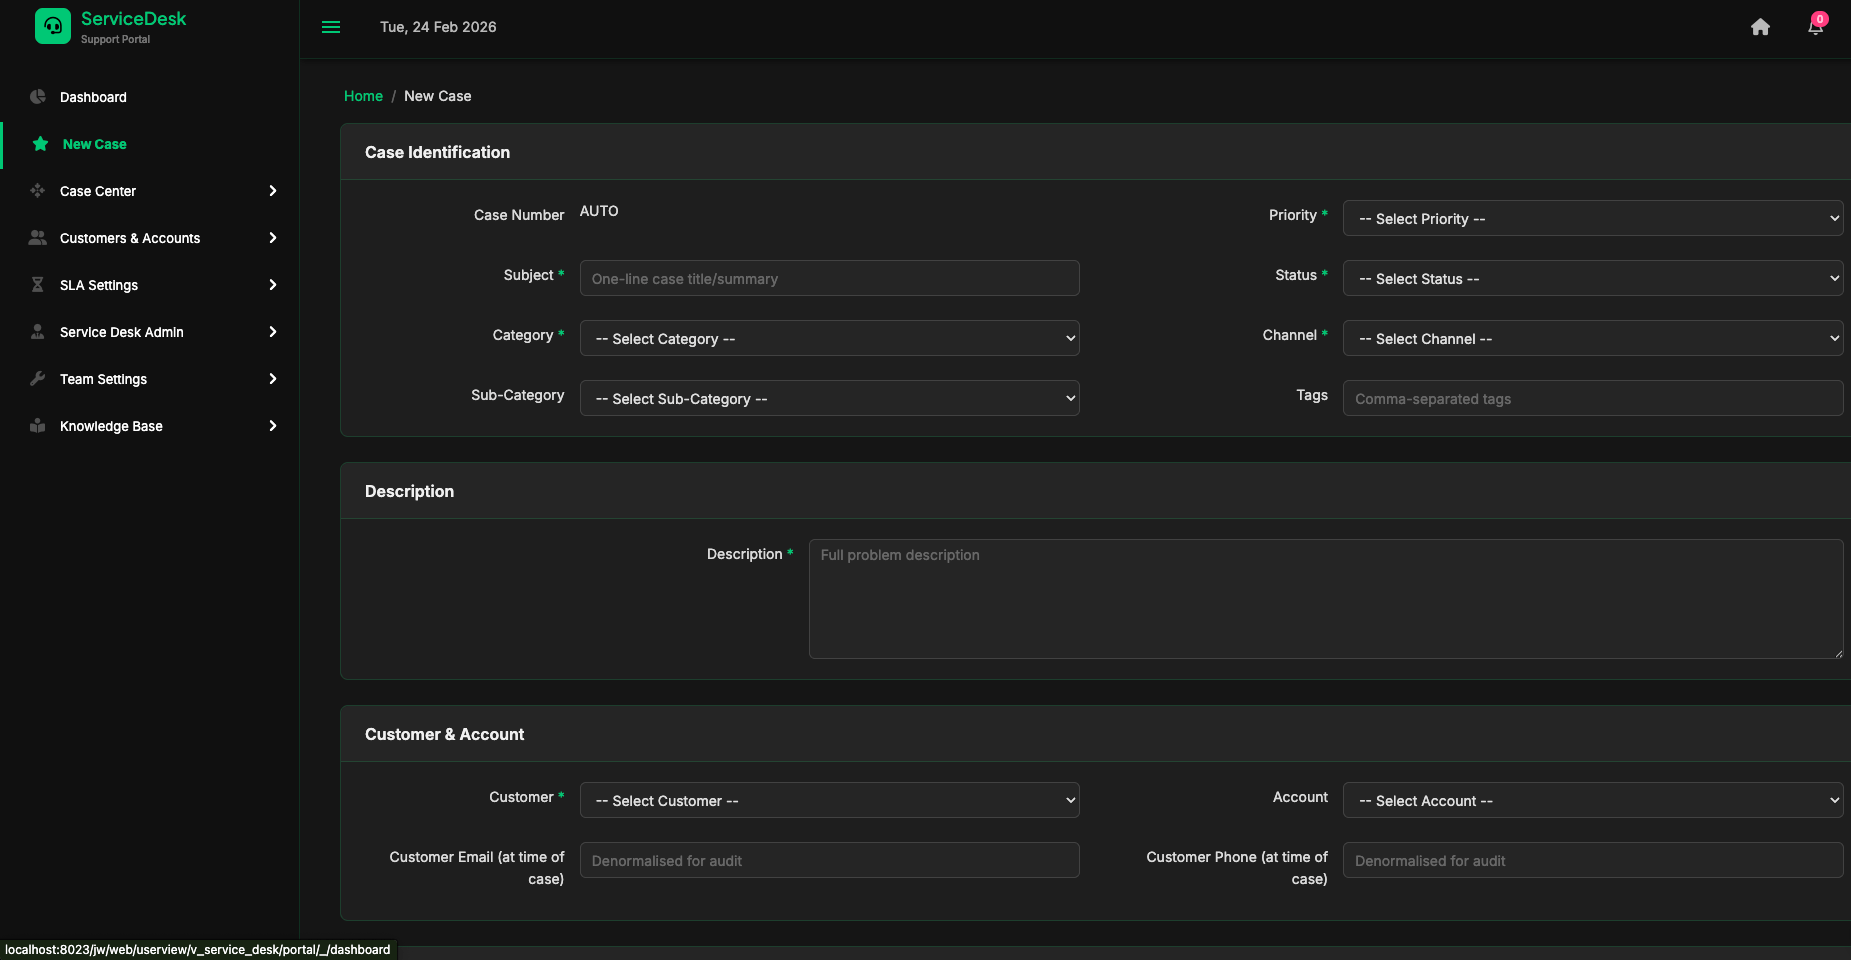This screenshot has width=1851, height=960.
Task: Click the SLA Settings hourglass icon
Action: 38,285
